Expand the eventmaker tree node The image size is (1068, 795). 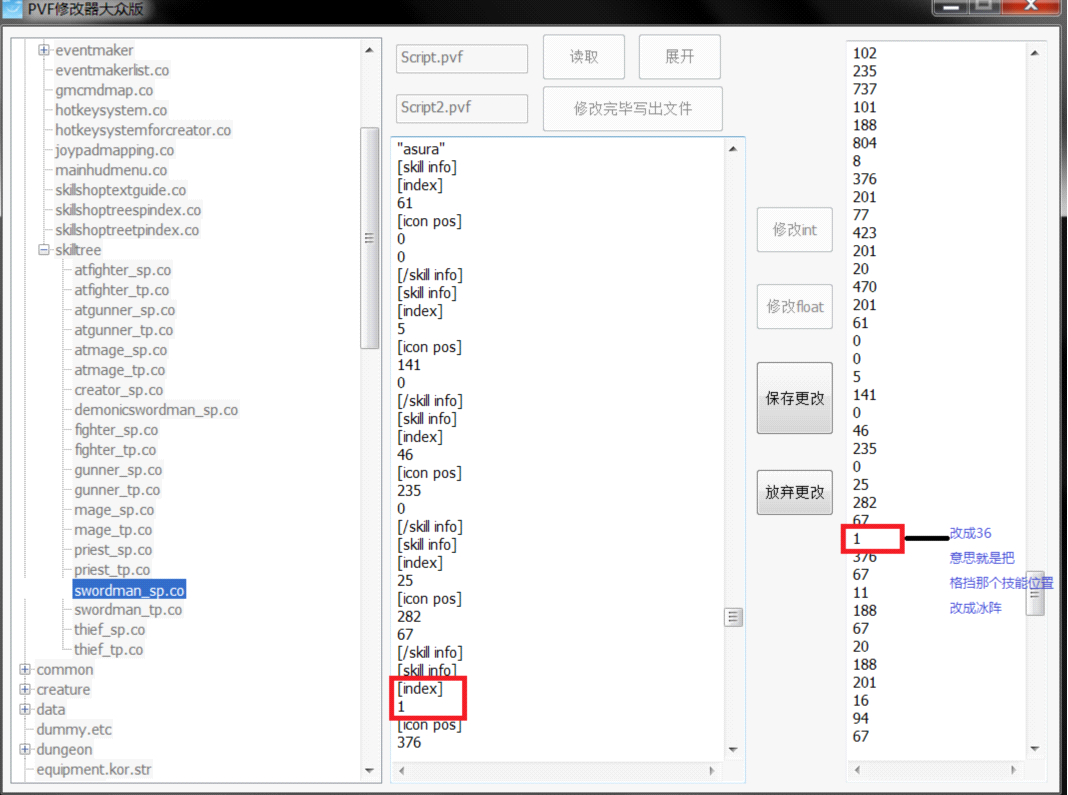[44, 50]
